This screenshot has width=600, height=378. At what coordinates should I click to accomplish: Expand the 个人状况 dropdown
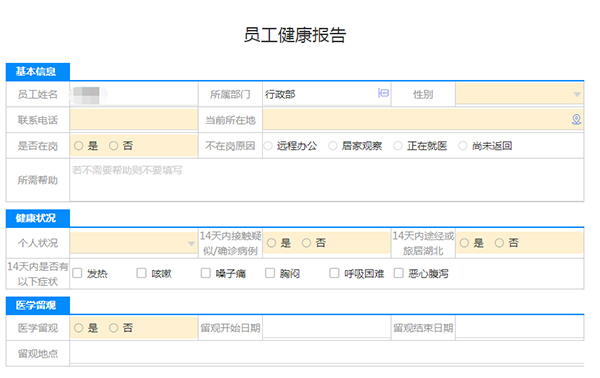[x=133, y=243]
